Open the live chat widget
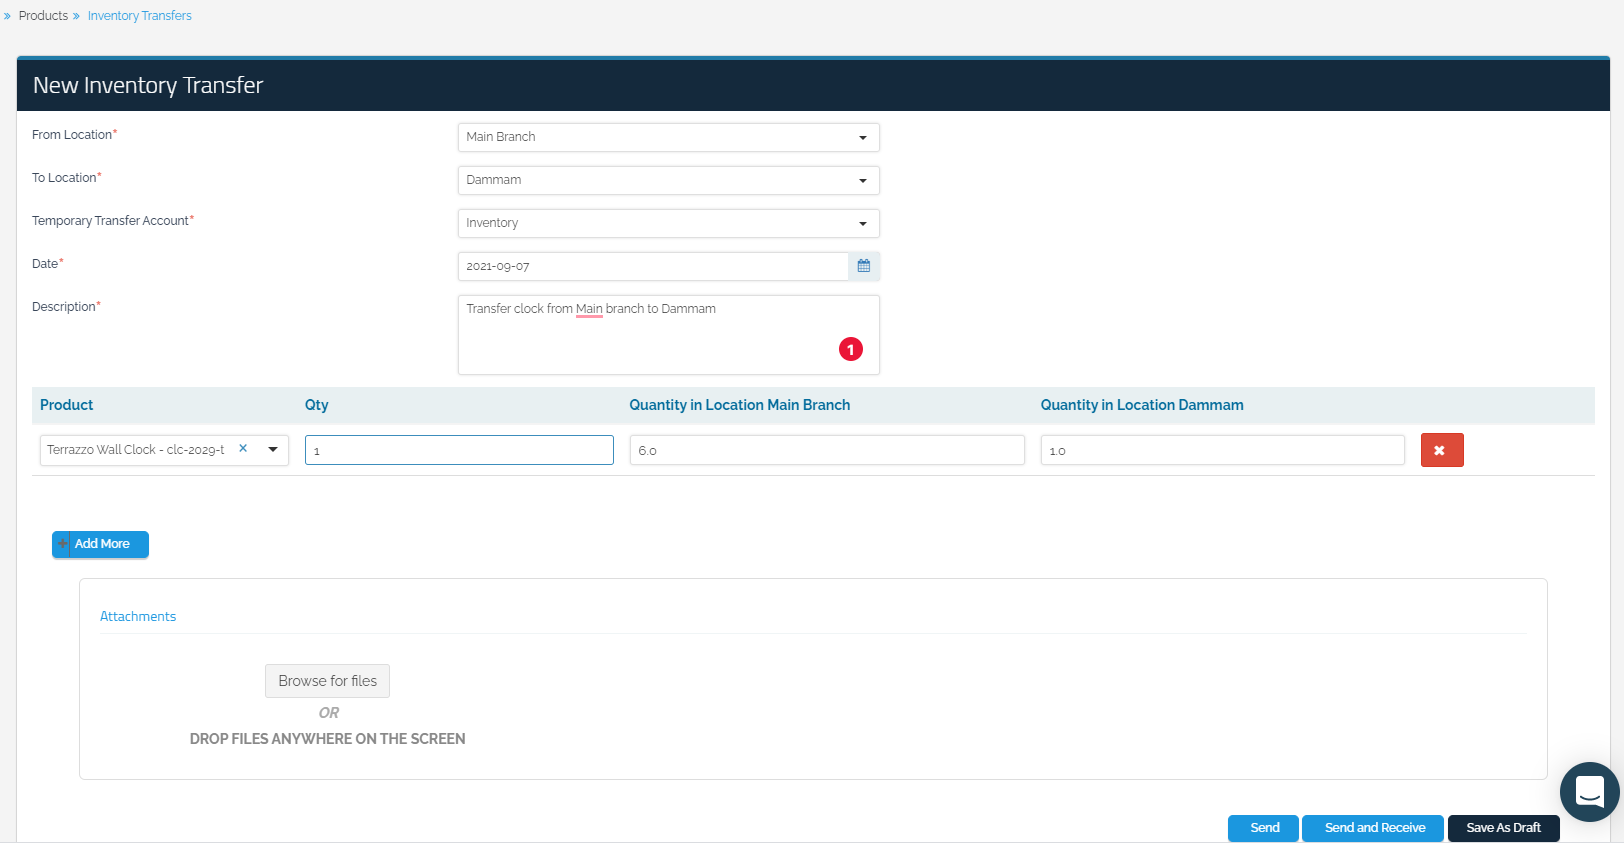 point(1589,792)
